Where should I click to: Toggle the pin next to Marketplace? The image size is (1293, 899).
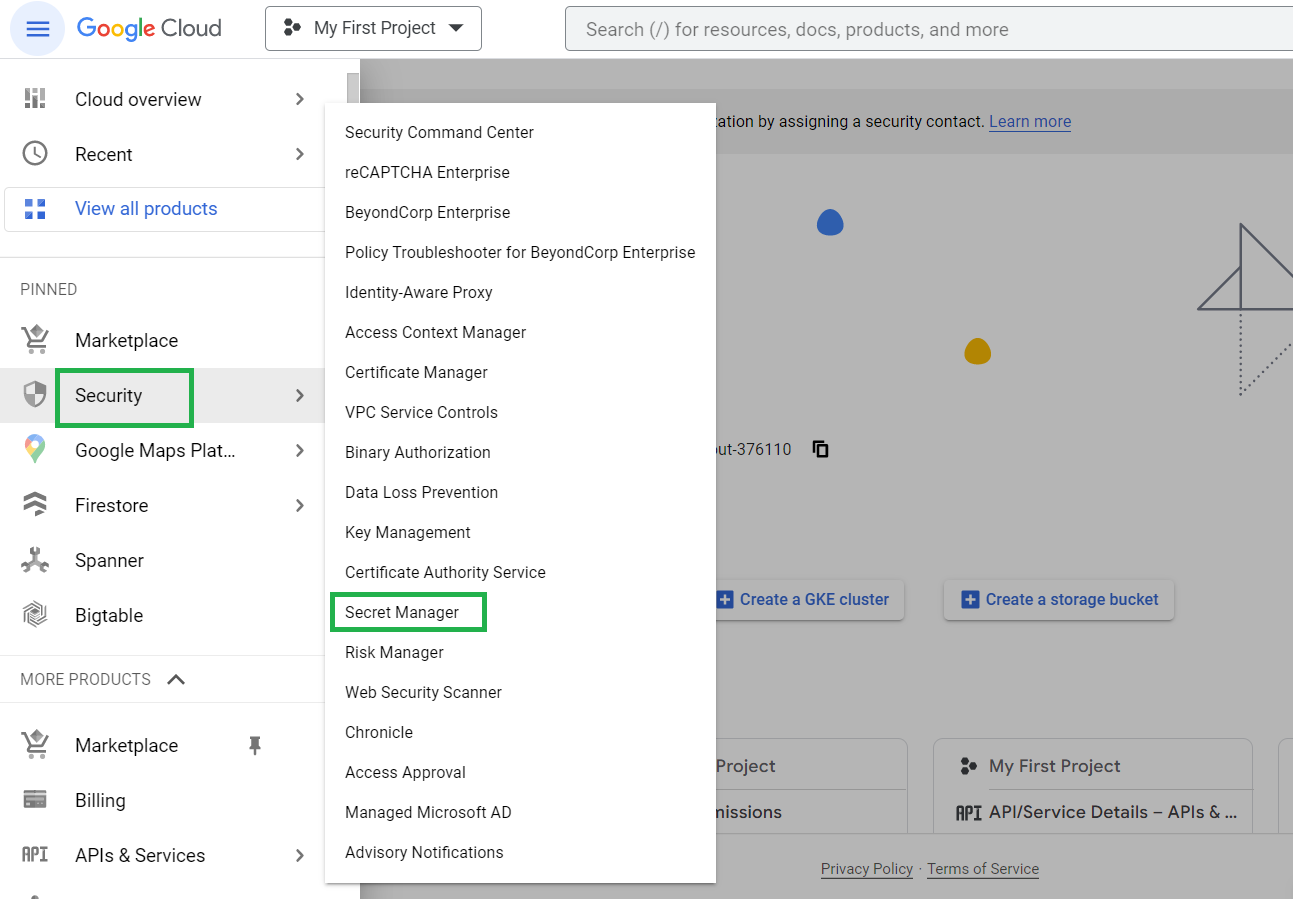click(x=255, y=745)
